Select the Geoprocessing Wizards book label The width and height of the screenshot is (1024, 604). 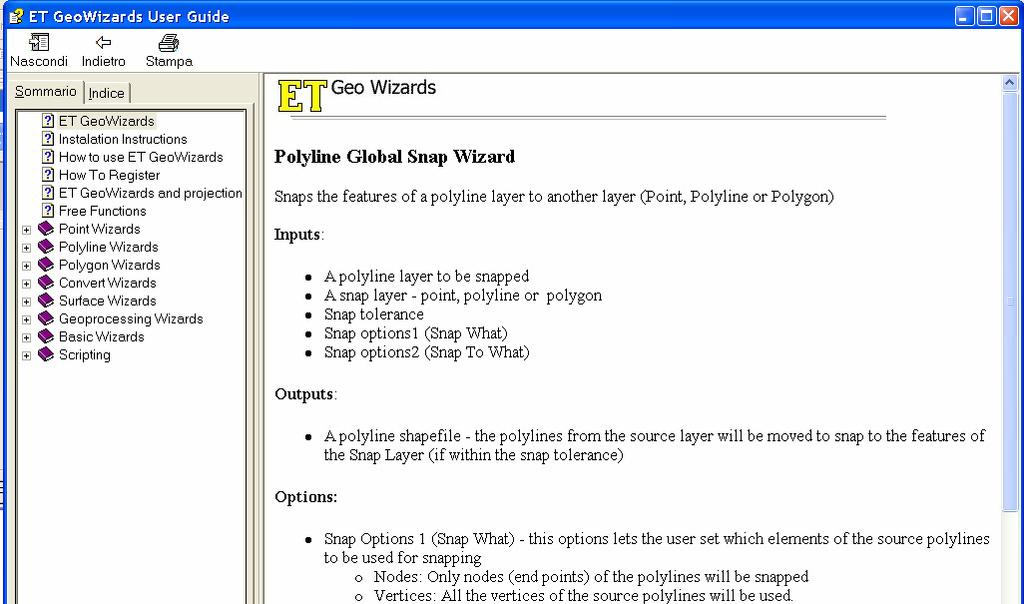click(x=131, y=319)
